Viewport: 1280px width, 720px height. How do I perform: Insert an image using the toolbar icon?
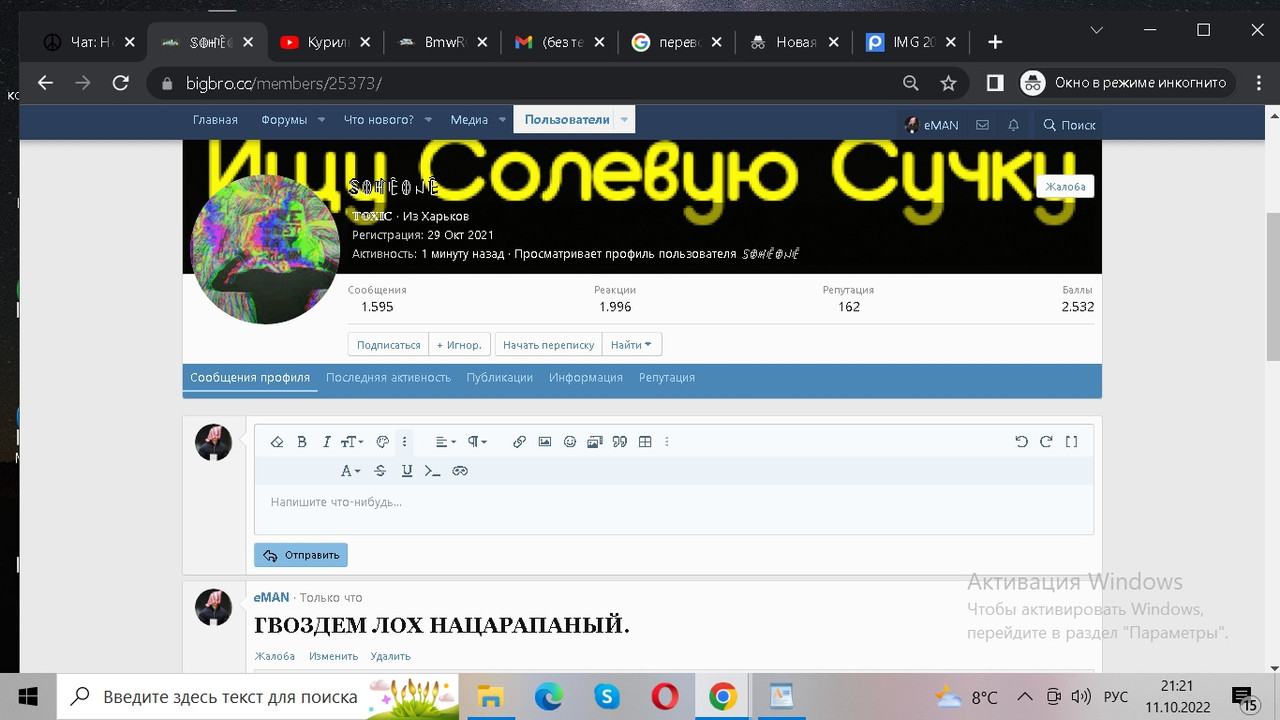(x=544, y=441)
